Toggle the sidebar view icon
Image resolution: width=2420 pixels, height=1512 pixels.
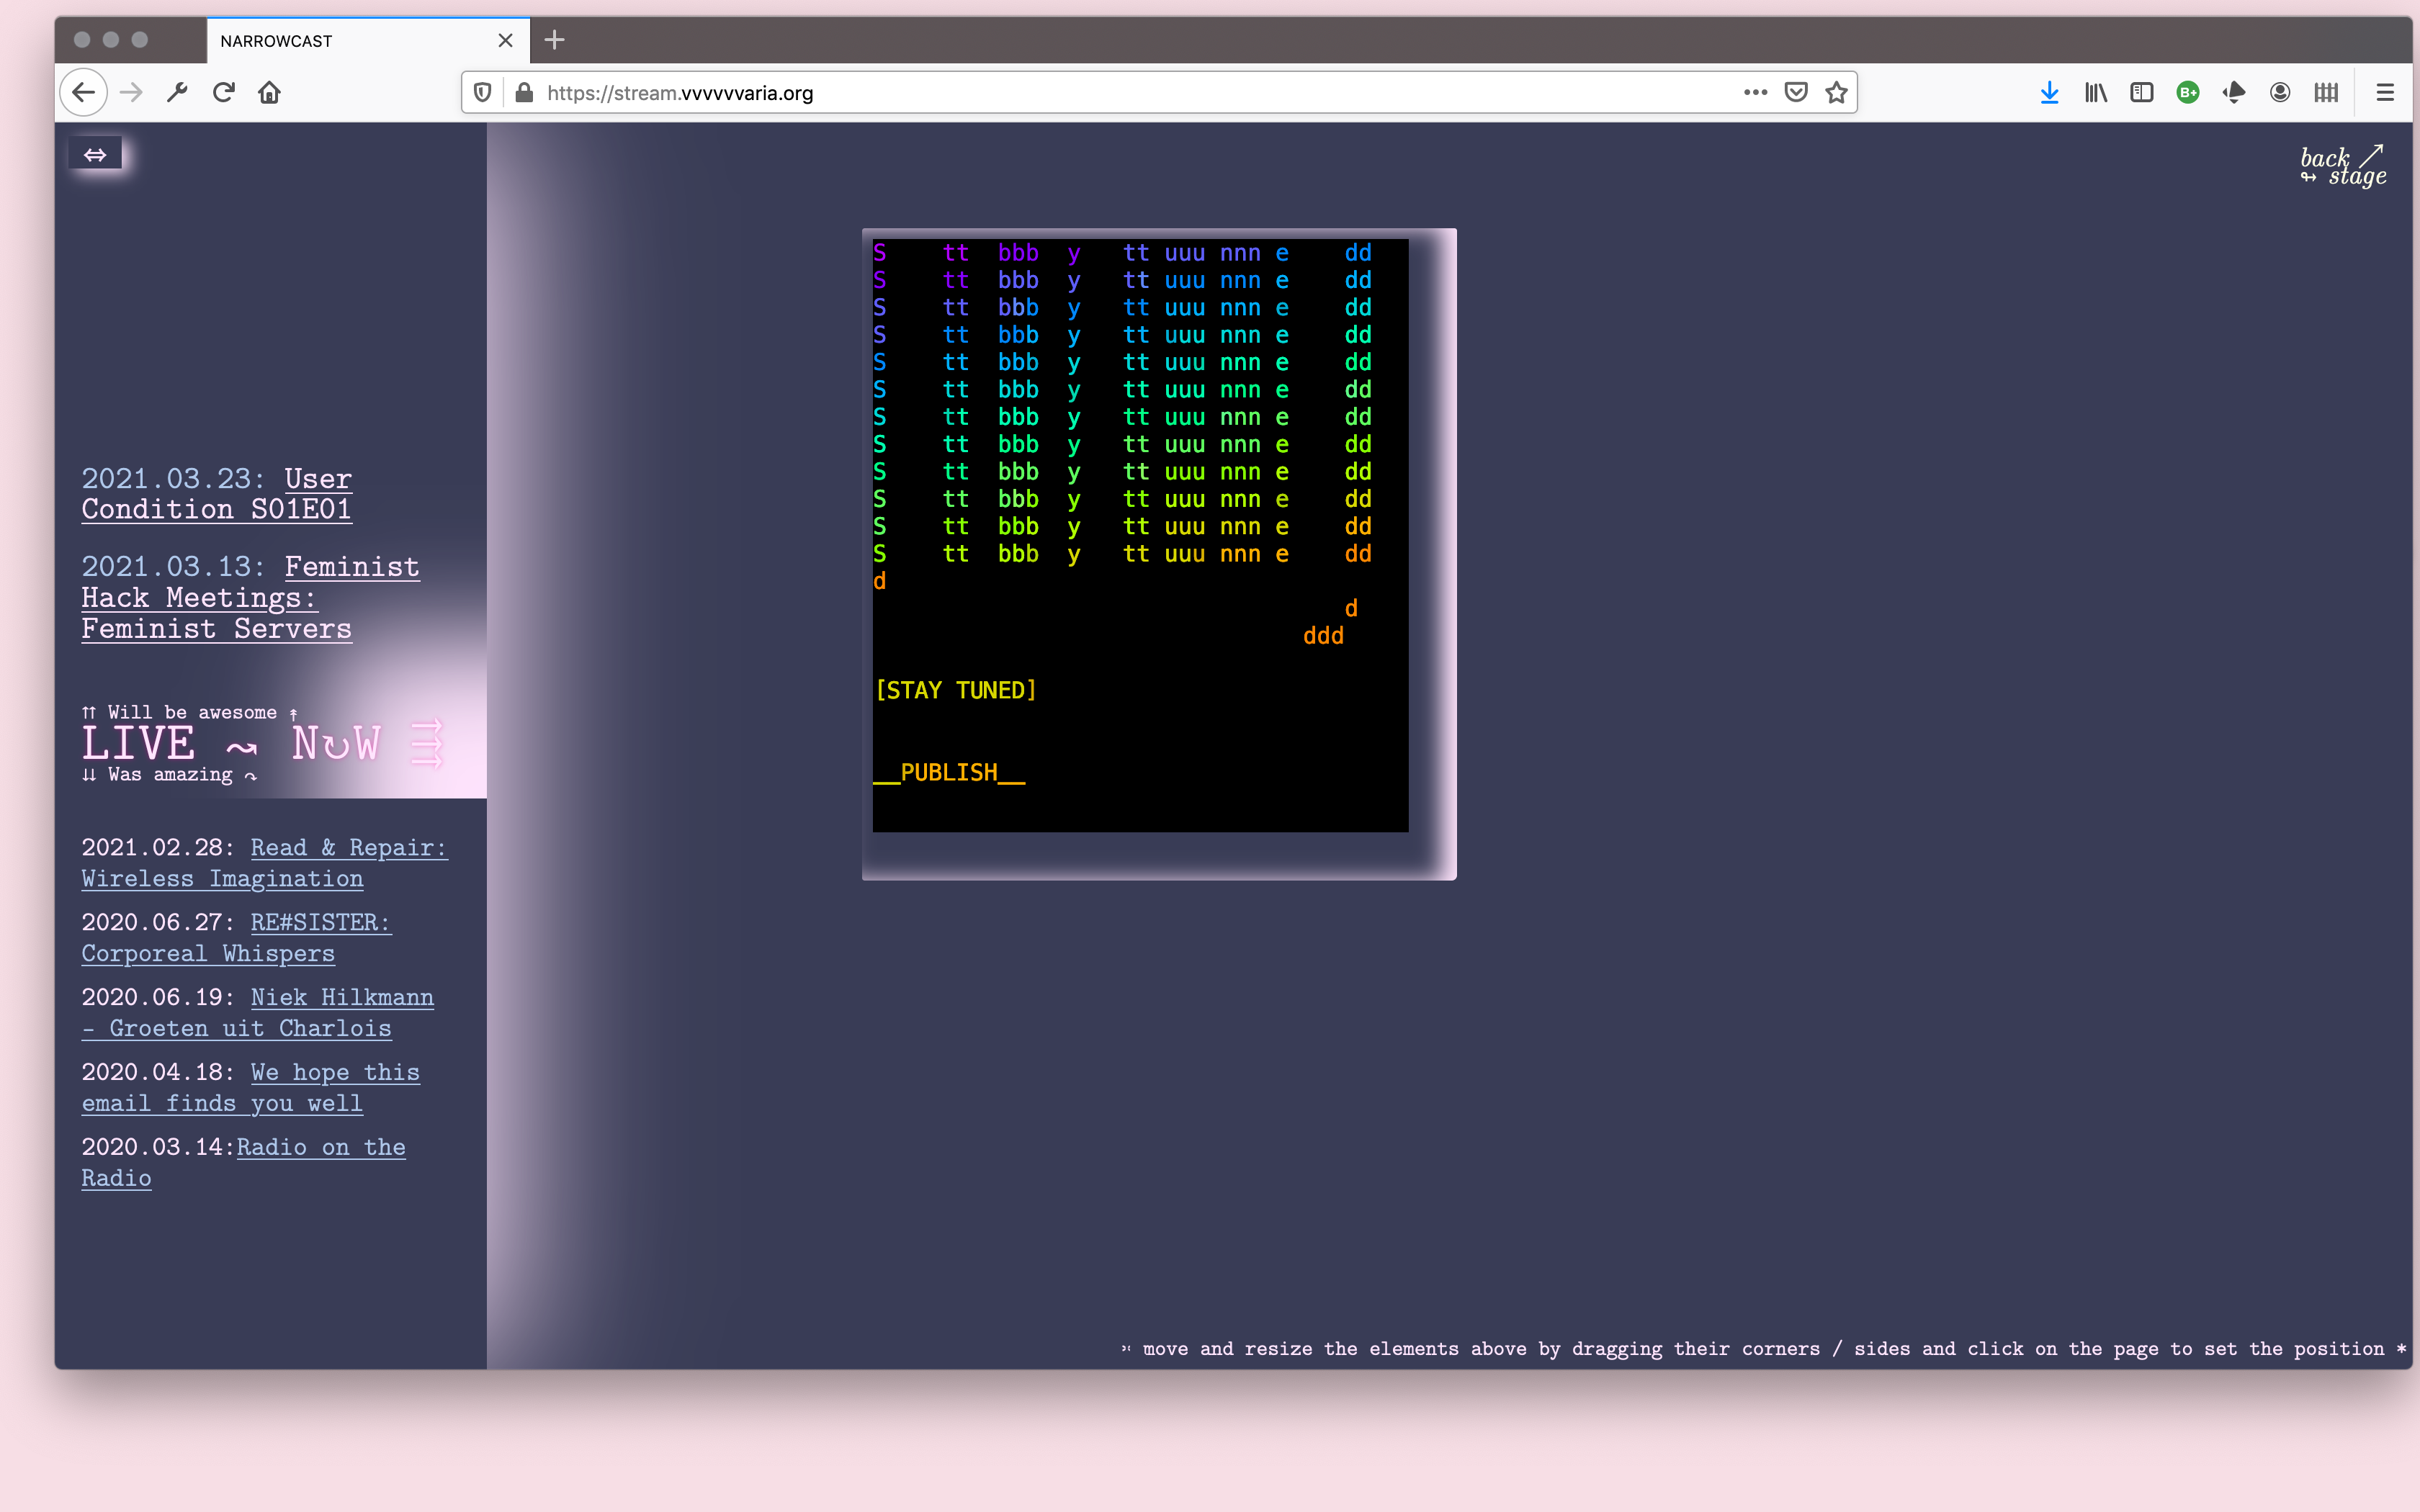(x=2141, y=93)
